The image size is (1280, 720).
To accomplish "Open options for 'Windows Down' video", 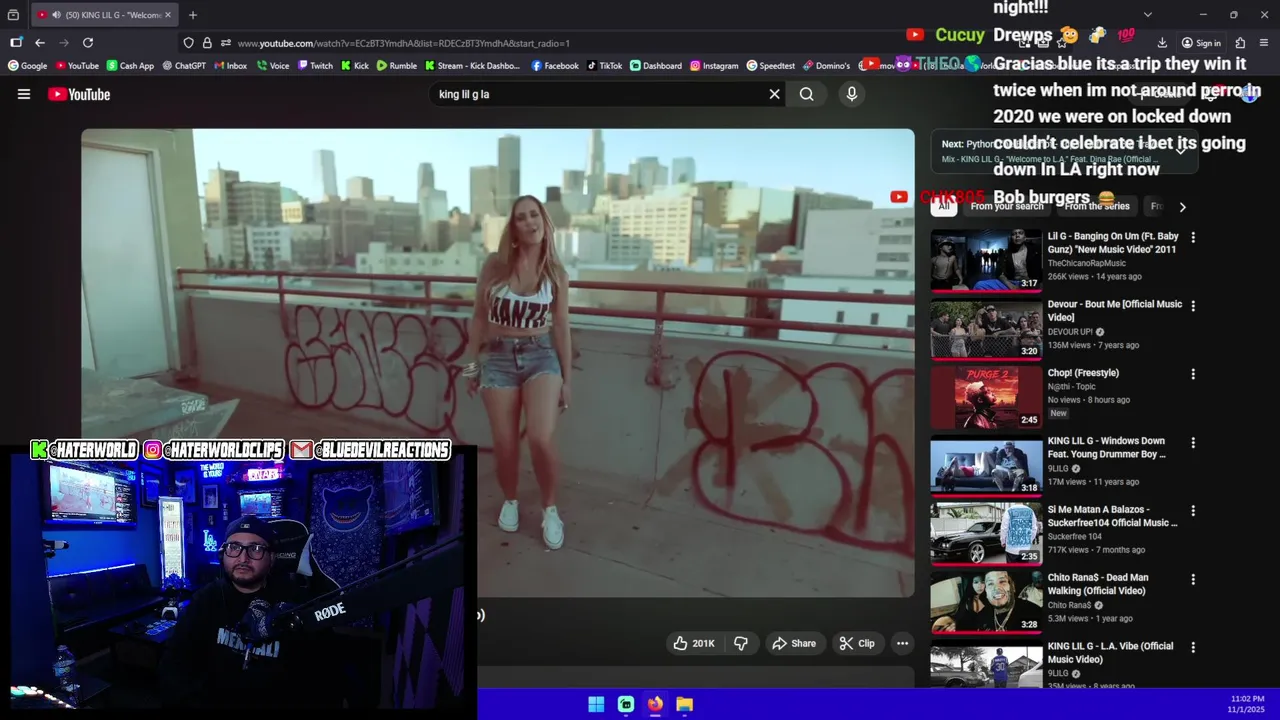I will coord(1193,442).
